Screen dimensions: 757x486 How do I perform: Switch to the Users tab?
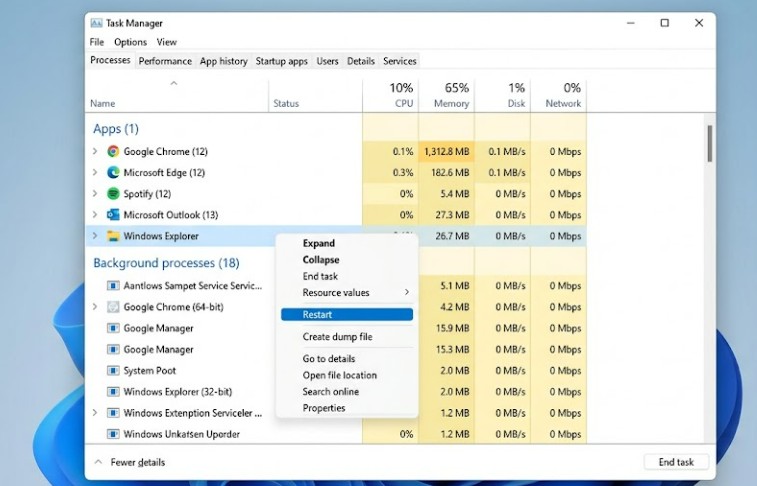click(x=327, y=61)
